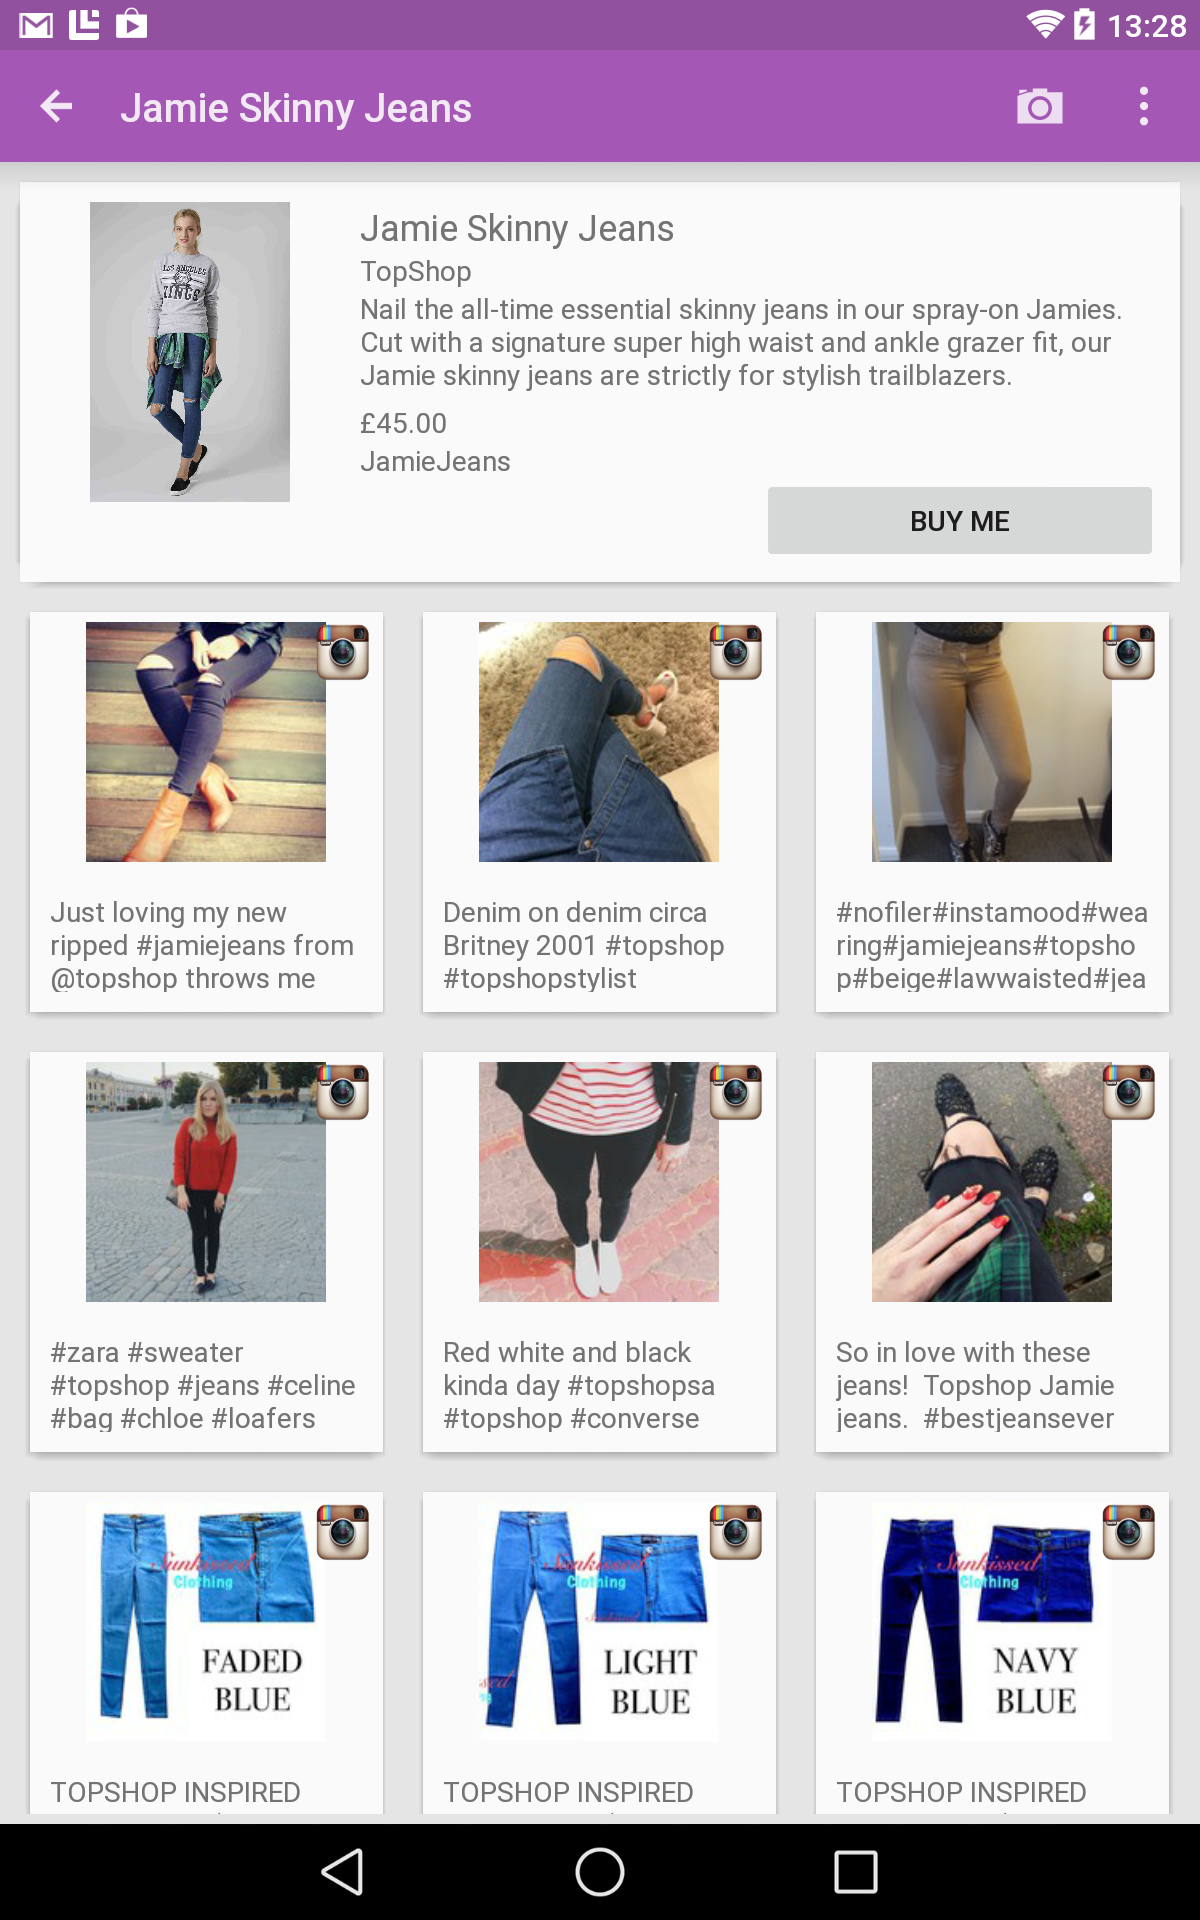The image size is (1200, 1920).
Task: Select the JamieJeans tag text
Action: click(435, 461)
